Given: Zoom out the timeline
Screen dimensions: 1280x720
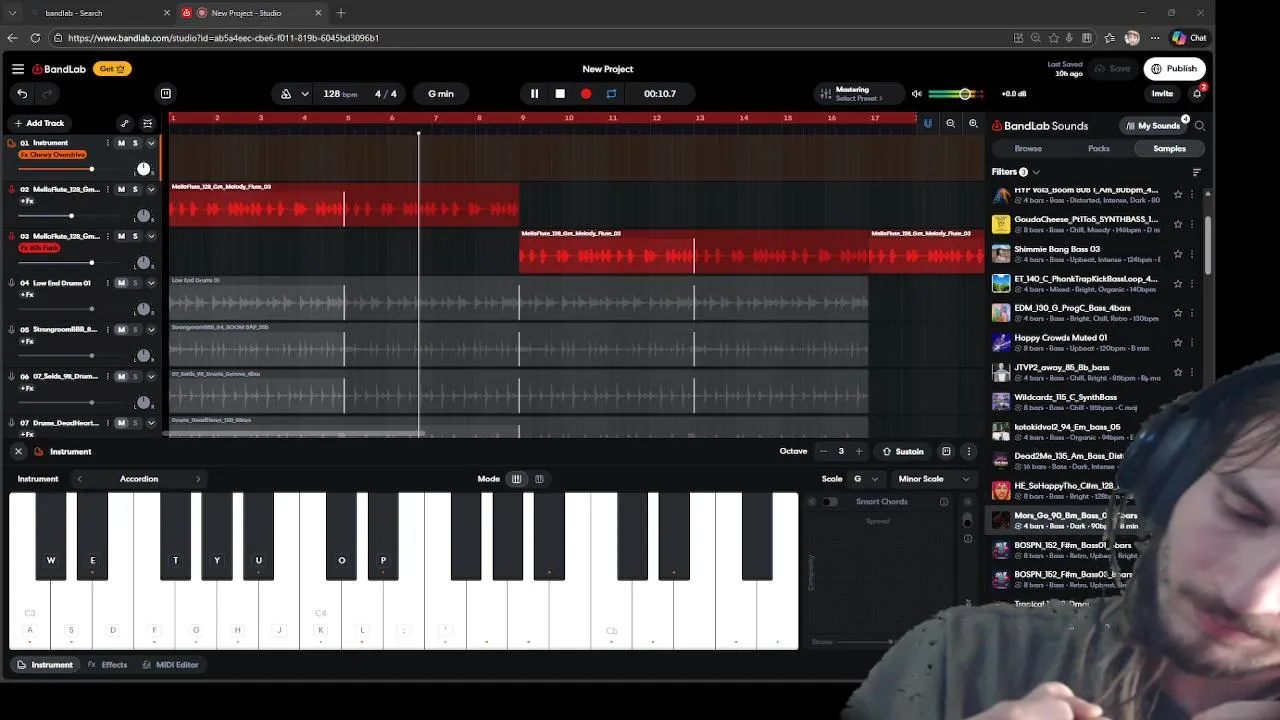Looking at the screenshot, I should [950, 123].
